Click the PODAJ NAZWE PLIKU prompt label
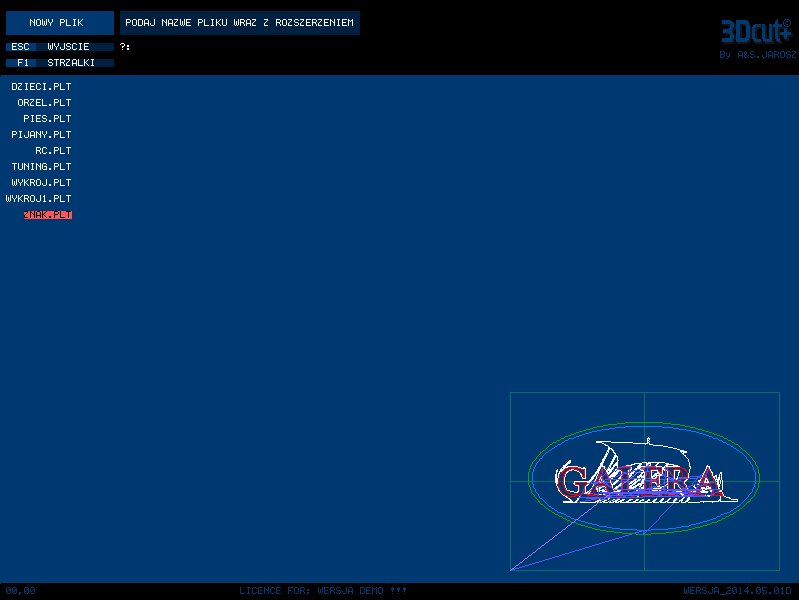 coord(239,23)
